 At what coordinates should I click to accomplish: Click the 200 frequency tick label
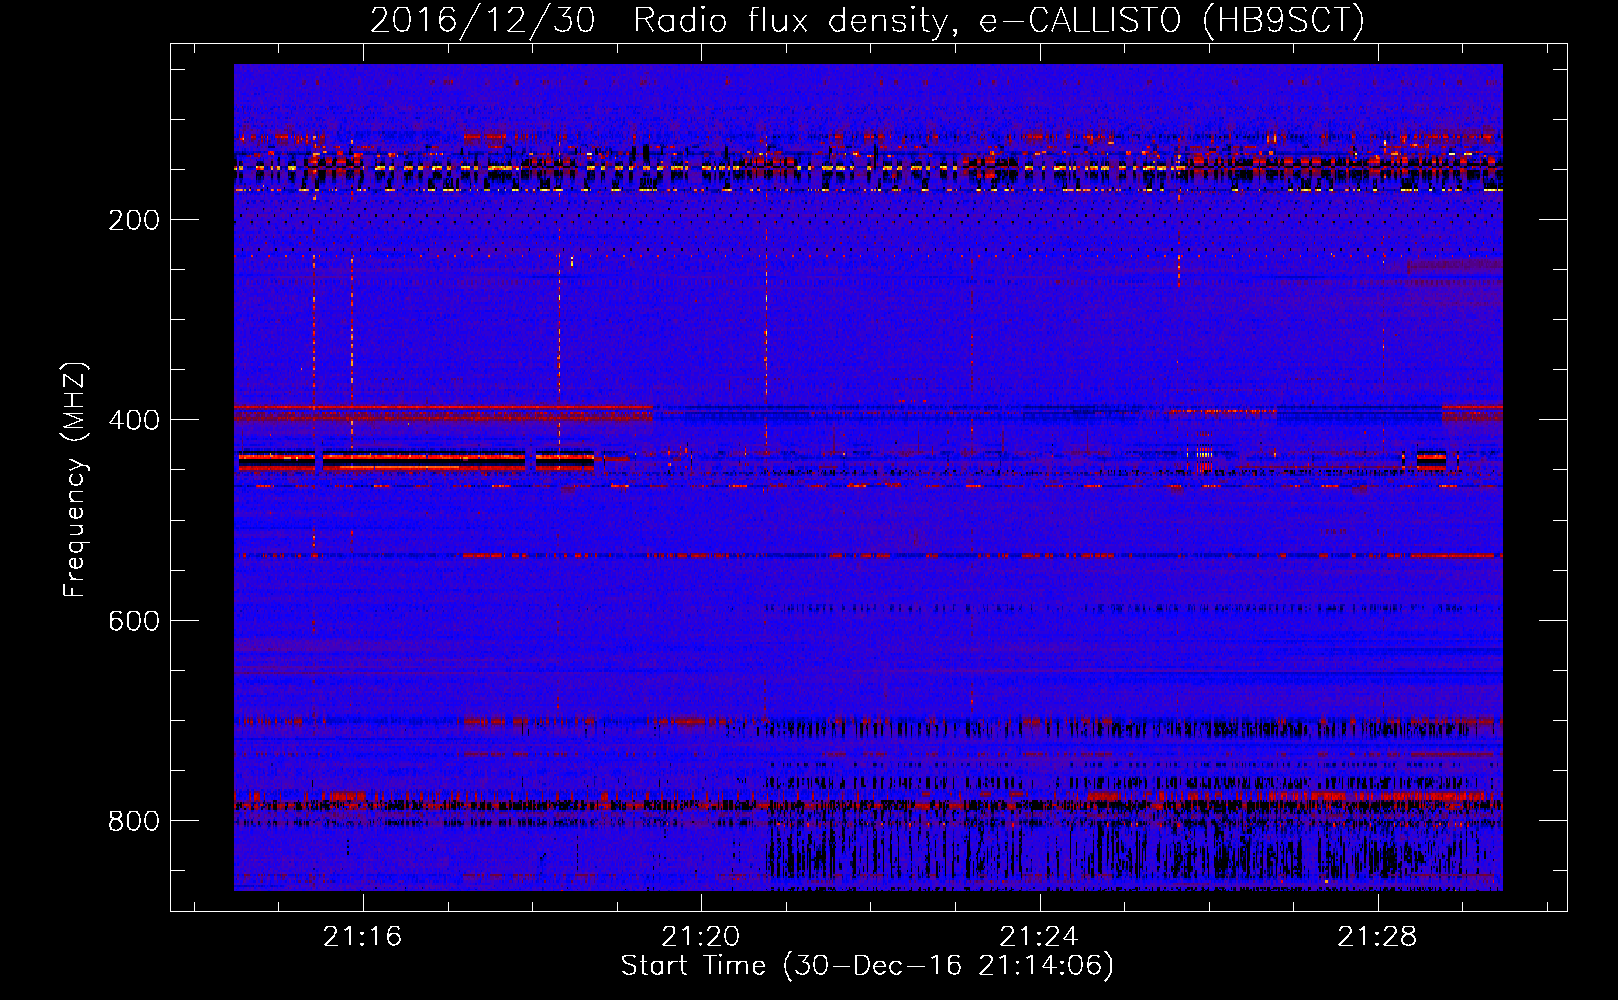coord(134,220)
